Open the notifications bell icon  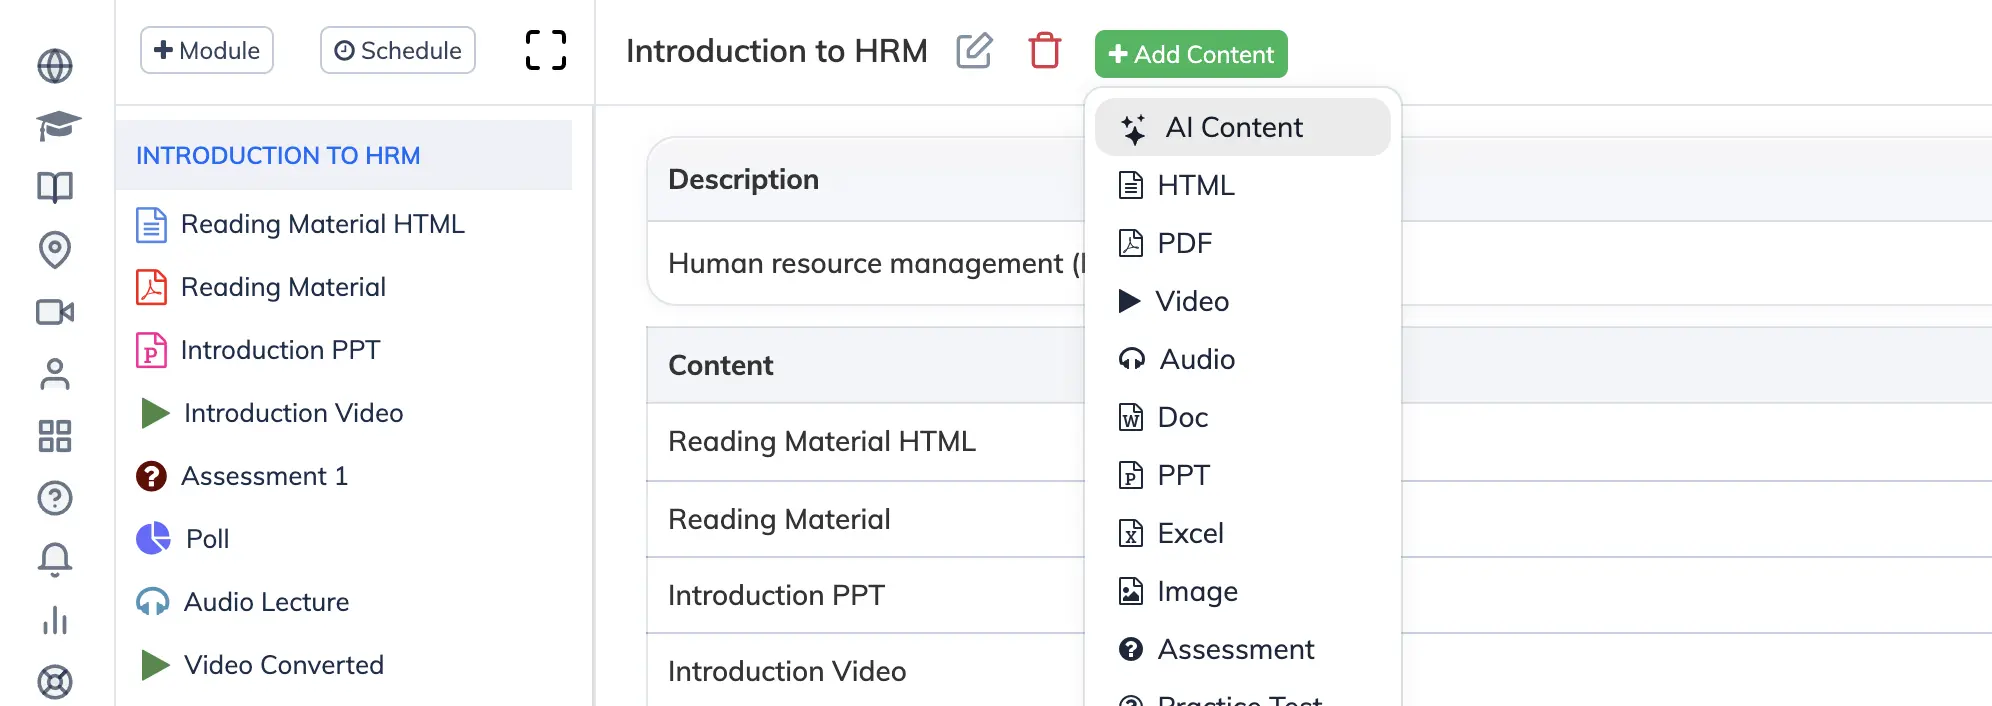pyautogui.click(x=55, y=560)
